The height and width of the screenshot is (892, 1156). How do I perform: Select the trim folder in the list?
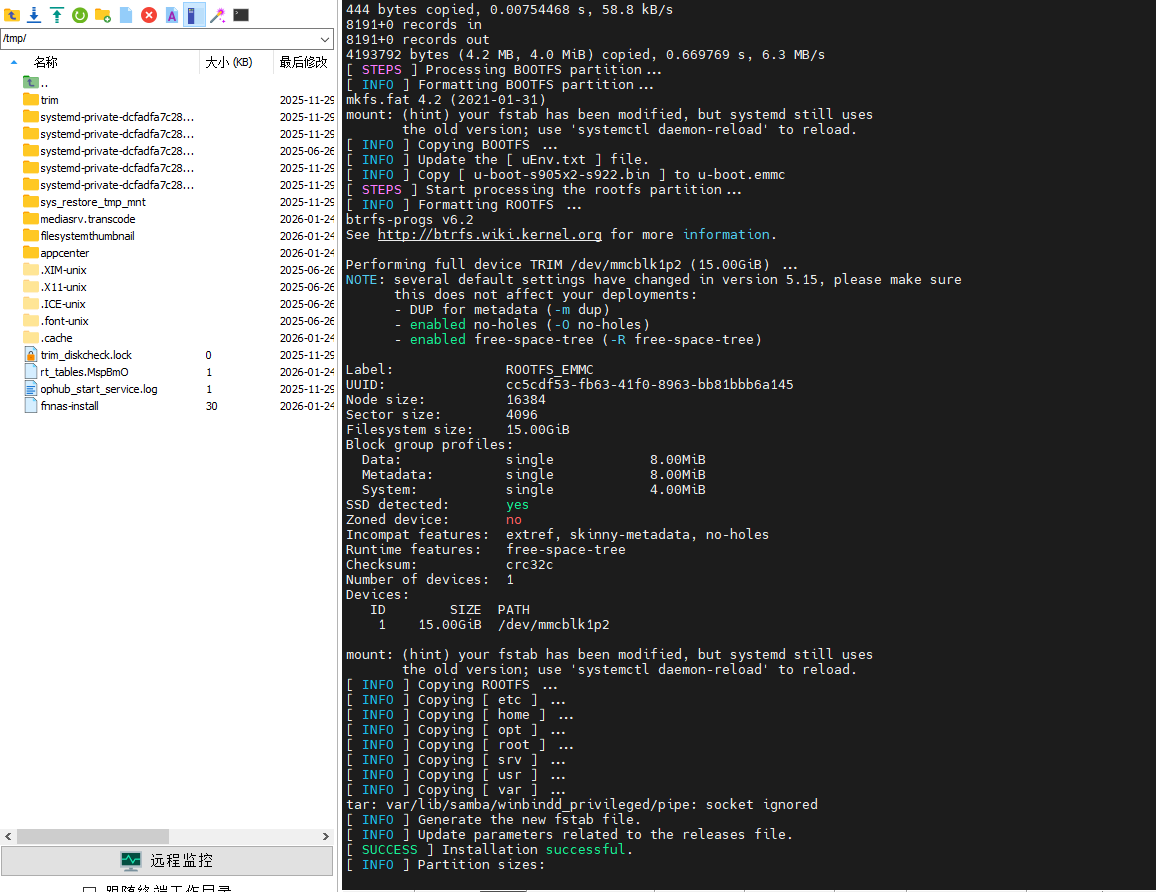pyautogui.click(x=49, y=100)
